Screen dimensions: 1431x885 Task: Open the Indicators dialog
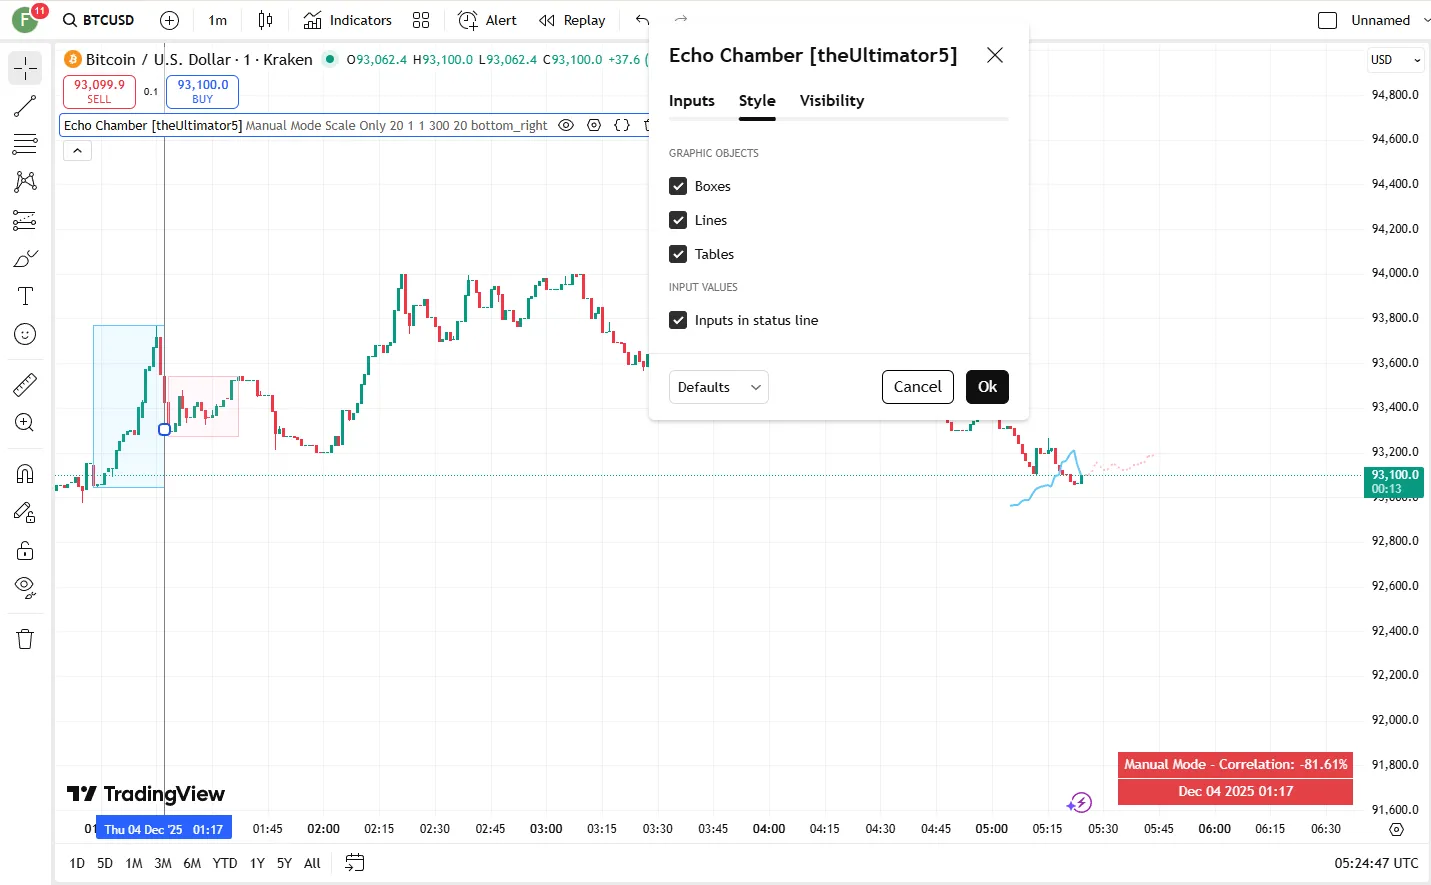348,20
